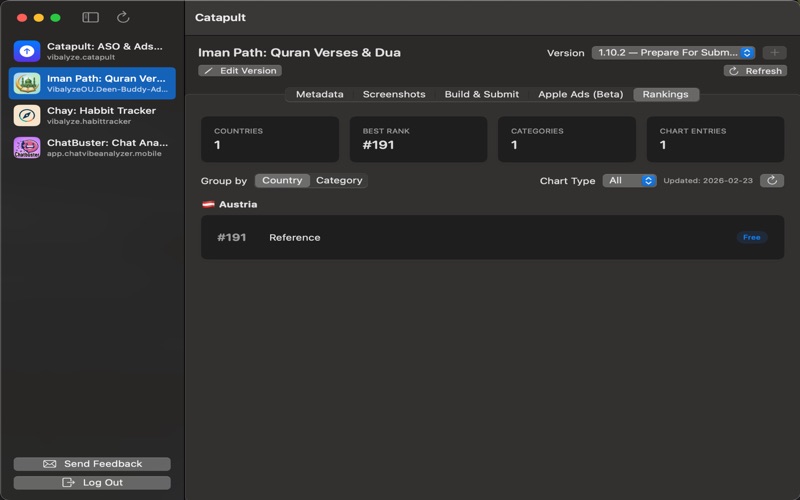Viewport: 800px width, 500px height.
Task: Click the Log Out button
Action: 92,483
